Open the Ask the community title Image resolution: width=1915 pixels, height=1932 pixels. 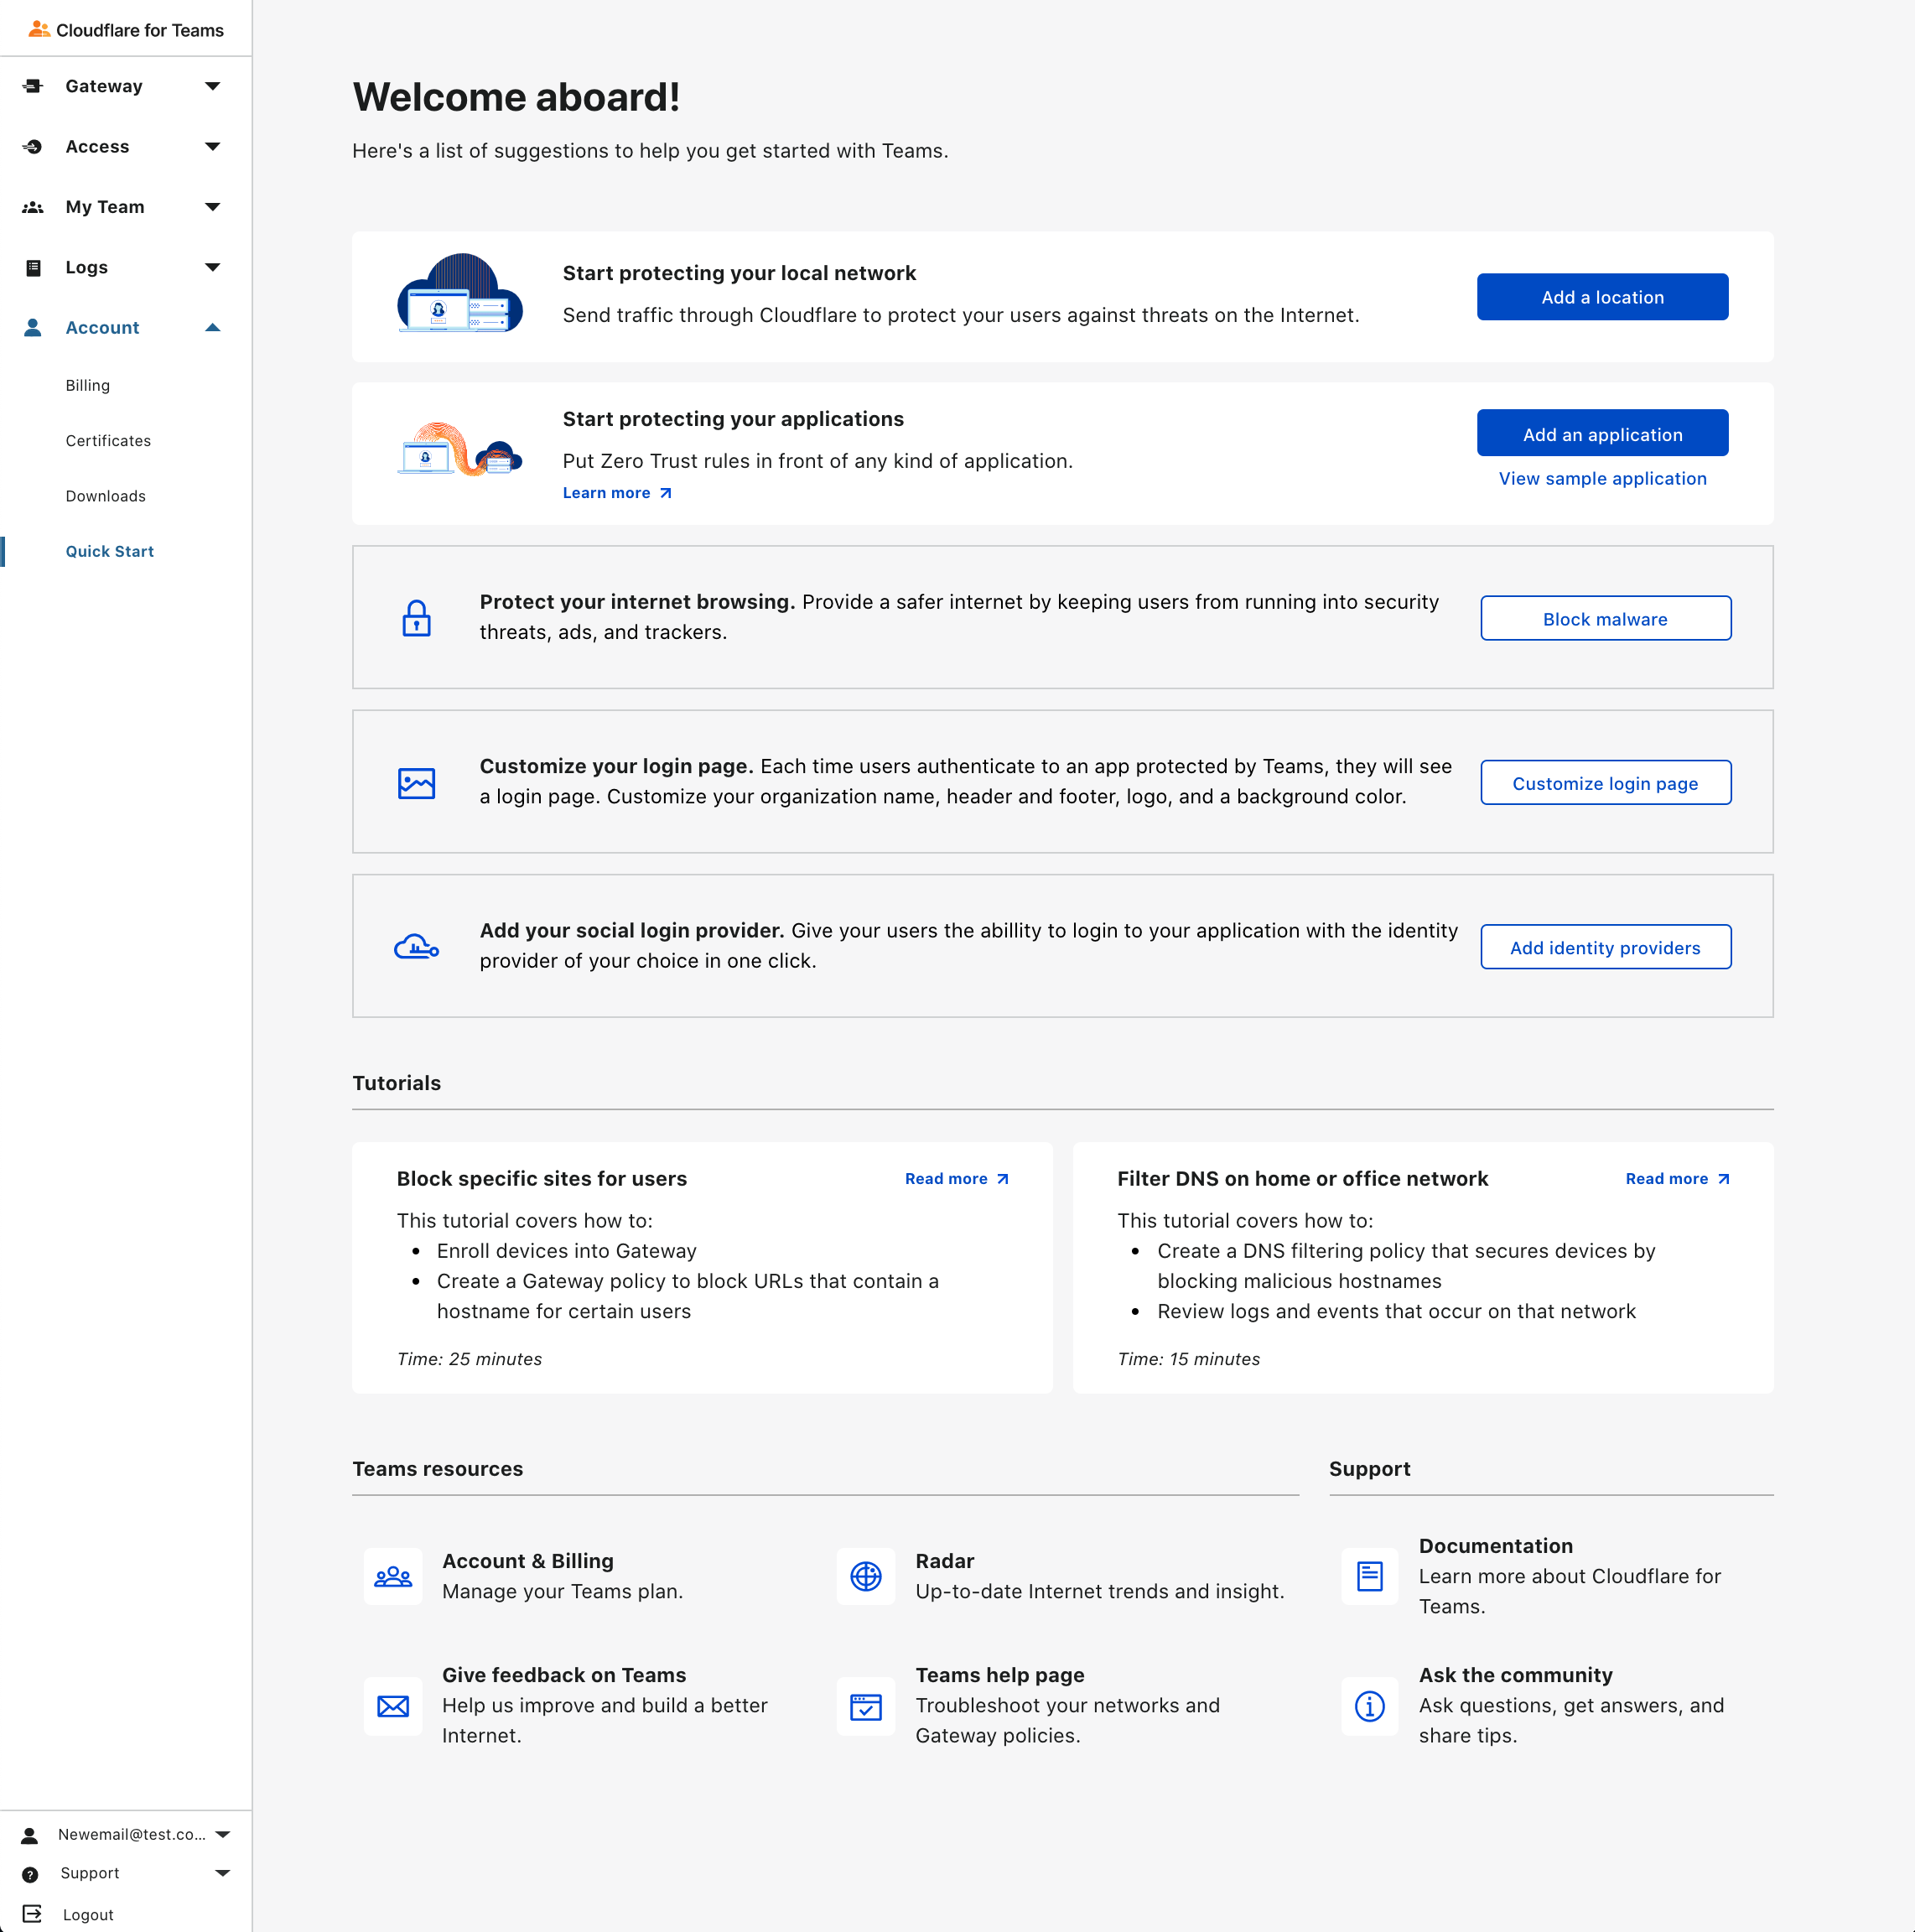click(x=1516, y=1675)
